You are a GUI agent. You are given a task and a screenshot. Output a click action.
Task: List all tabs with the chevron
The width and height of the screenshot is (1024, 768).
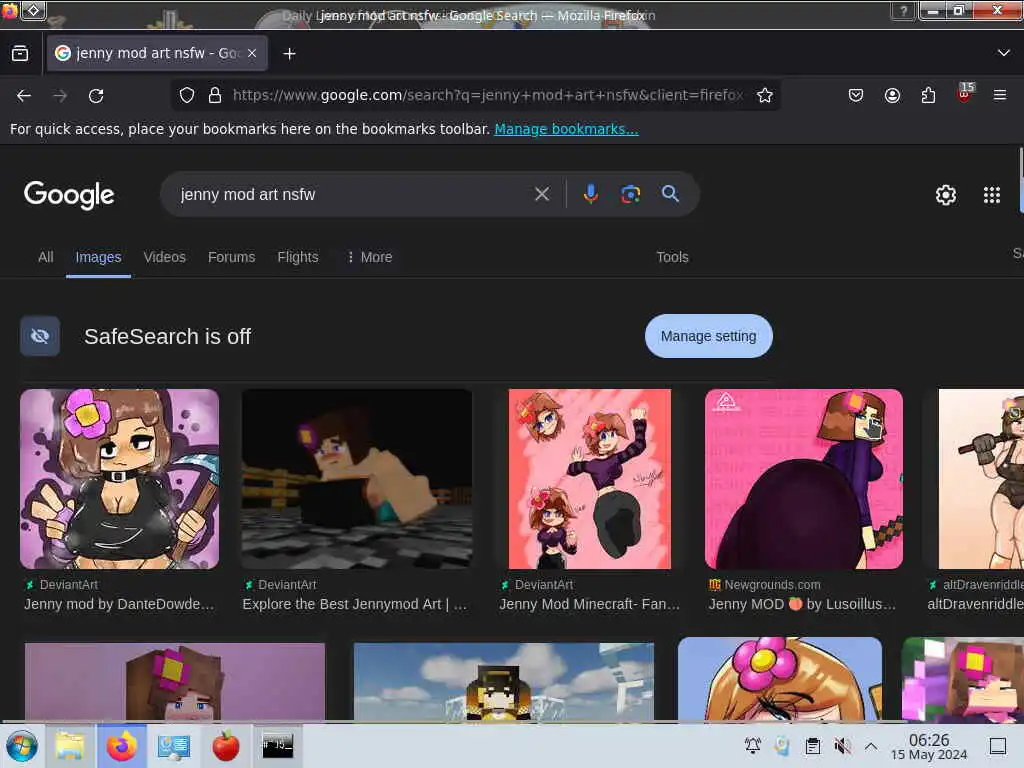coord(1003,53)
